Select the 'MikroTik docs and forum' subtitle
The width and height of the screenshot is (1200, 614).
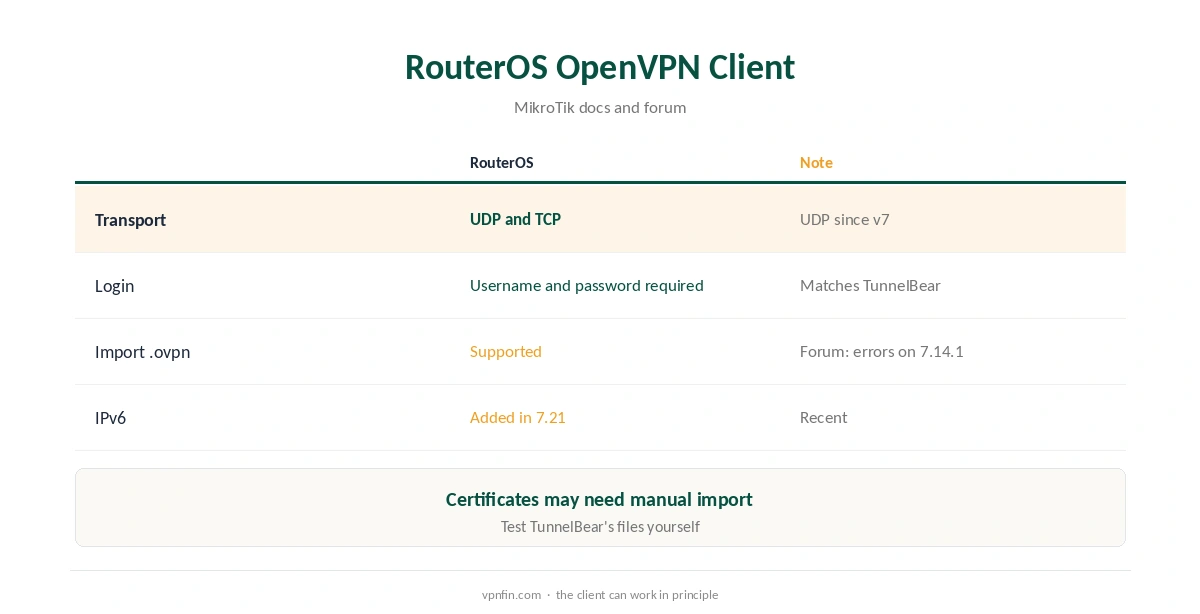click(x=600, y=107)
